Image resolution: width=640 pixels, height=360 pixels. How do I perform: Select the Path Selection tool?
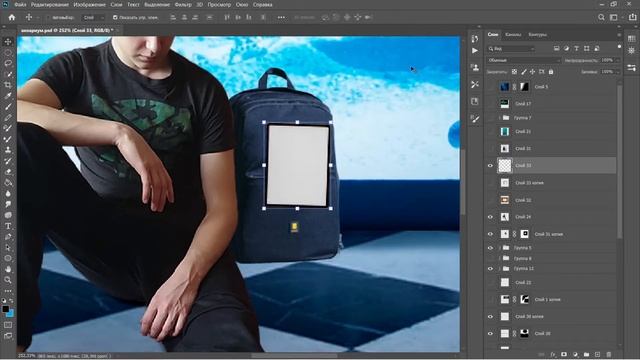(8, 247)
